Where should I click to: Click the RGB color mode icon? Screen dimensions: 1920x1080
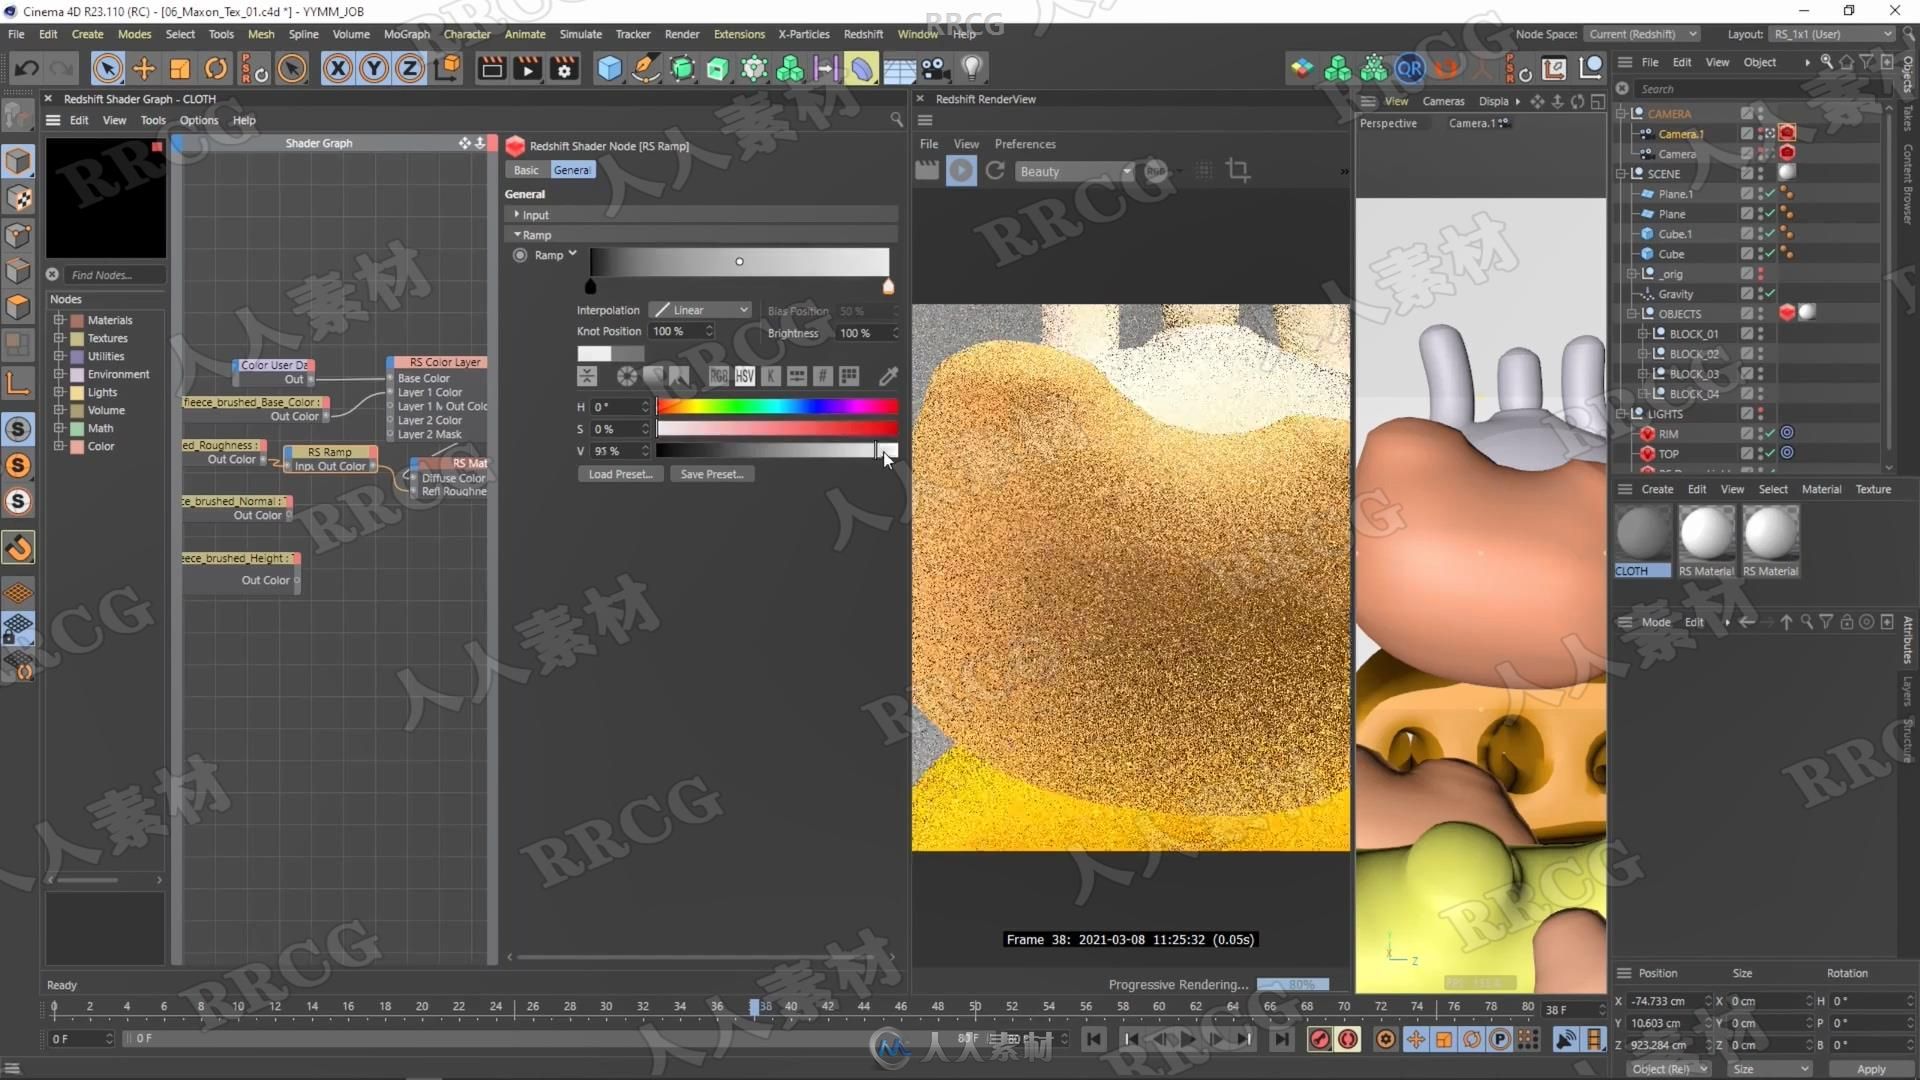point(718,376)
